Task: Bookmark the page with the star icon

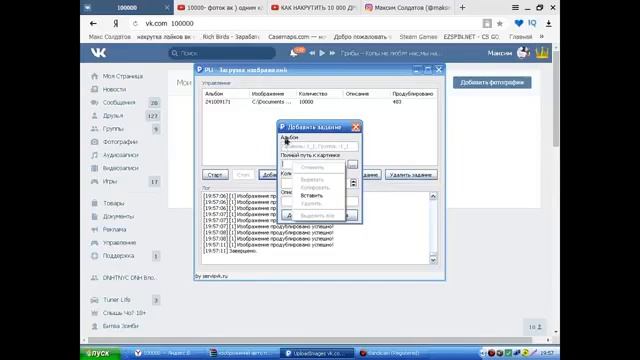Action: (x=500, y=24)
